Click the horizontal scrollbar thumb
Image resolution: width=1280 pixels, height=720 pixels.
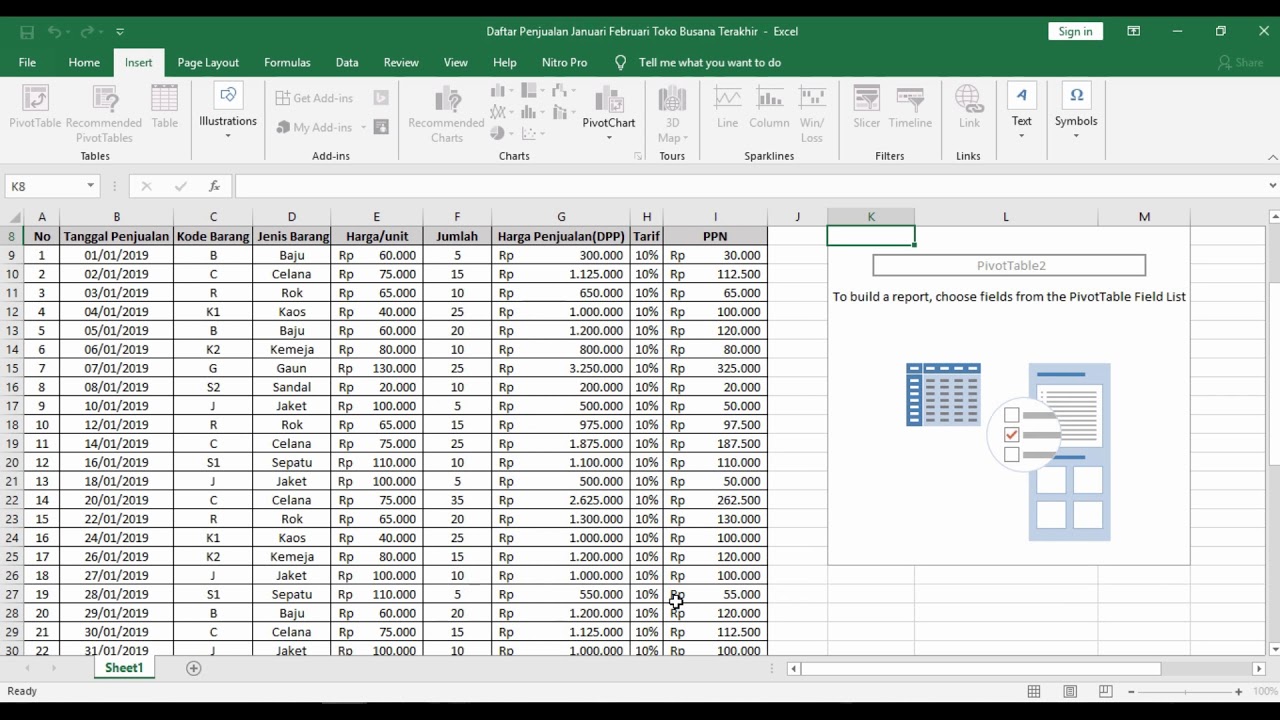980,668
